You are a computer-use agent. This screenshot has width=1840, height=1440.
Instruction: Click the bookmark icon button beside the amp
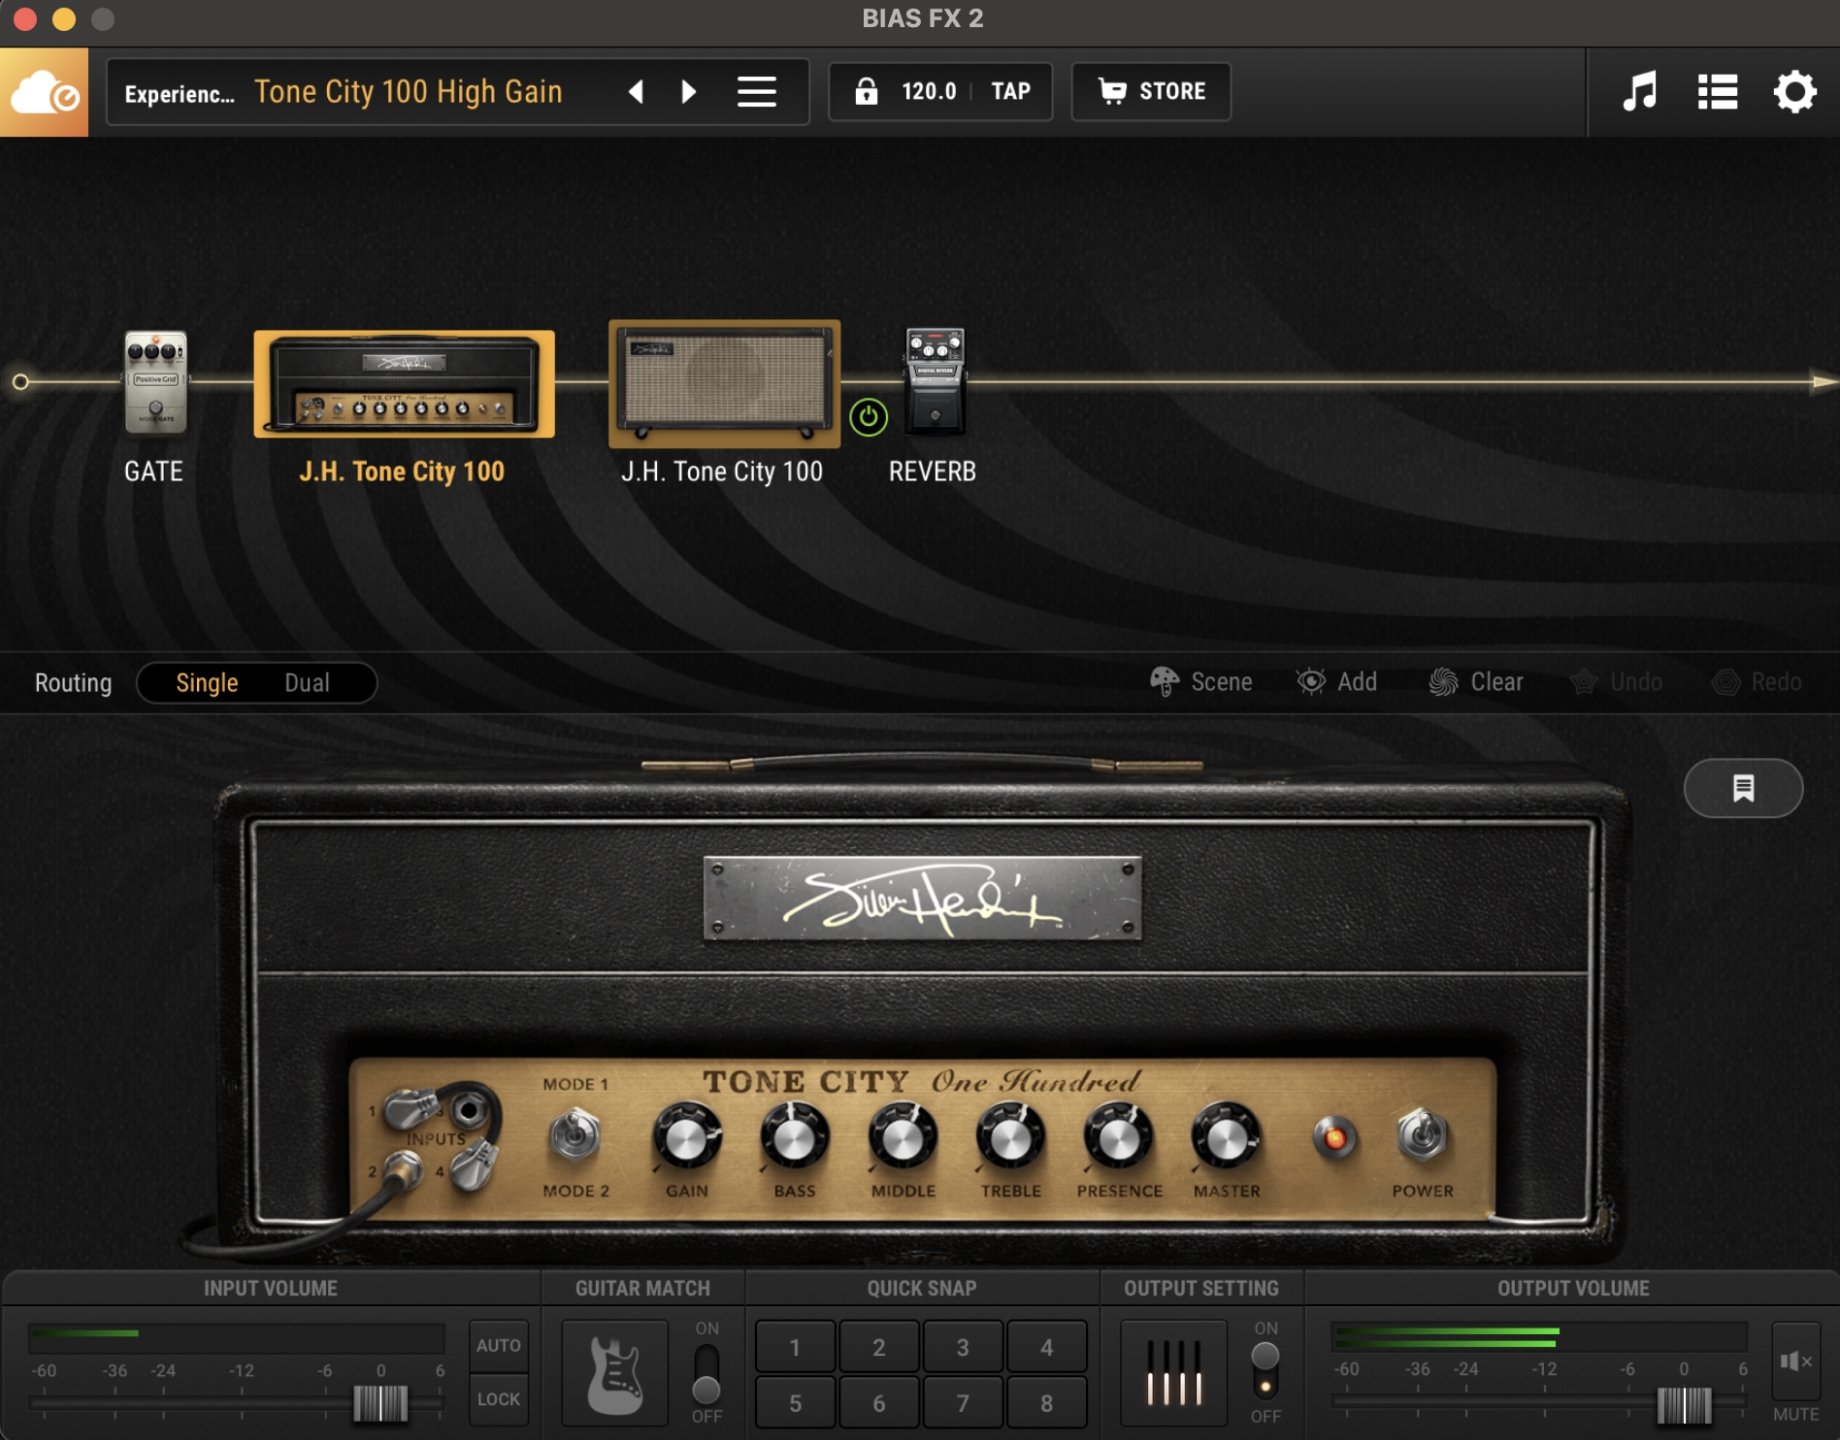pos(1743,788)
